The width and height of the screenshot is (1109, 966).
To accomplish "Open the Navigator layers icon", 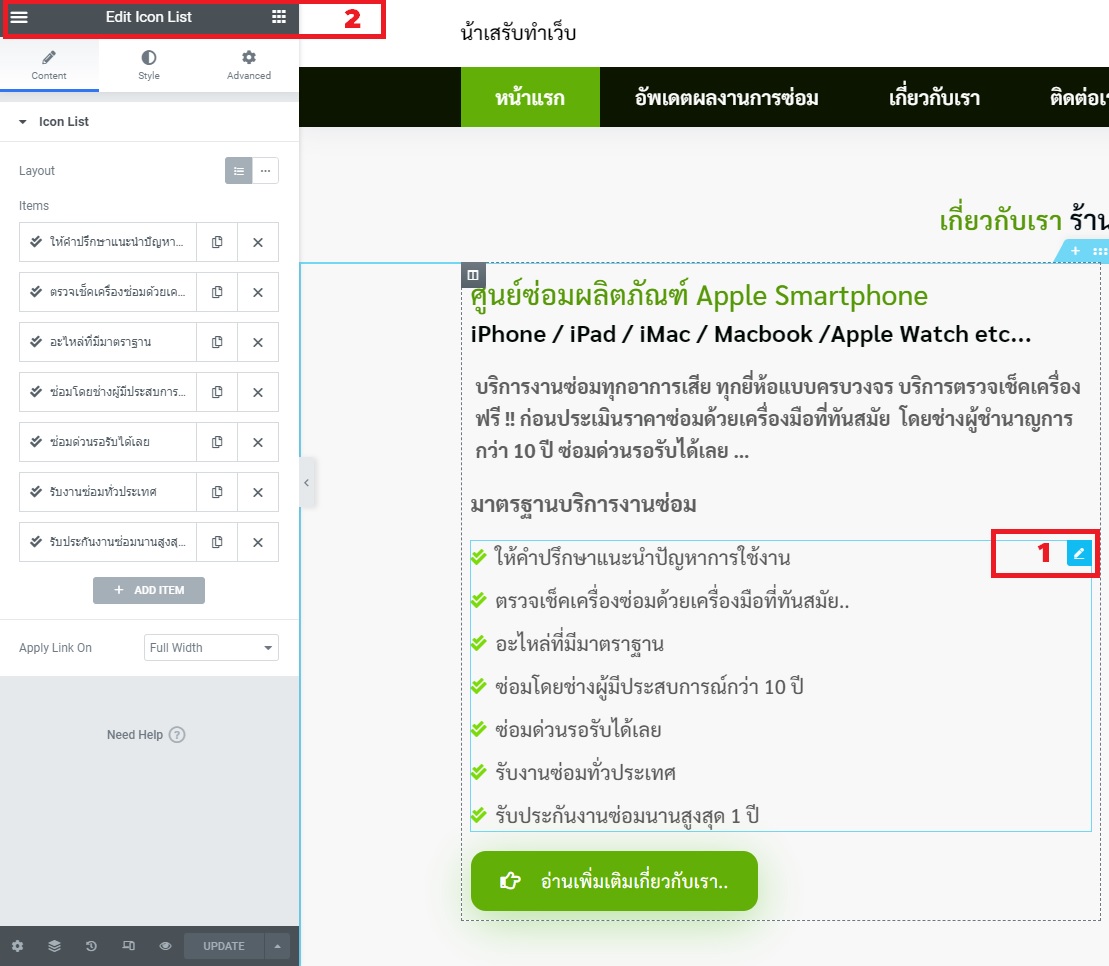I will pyautogui.click(x=54, y=946).
